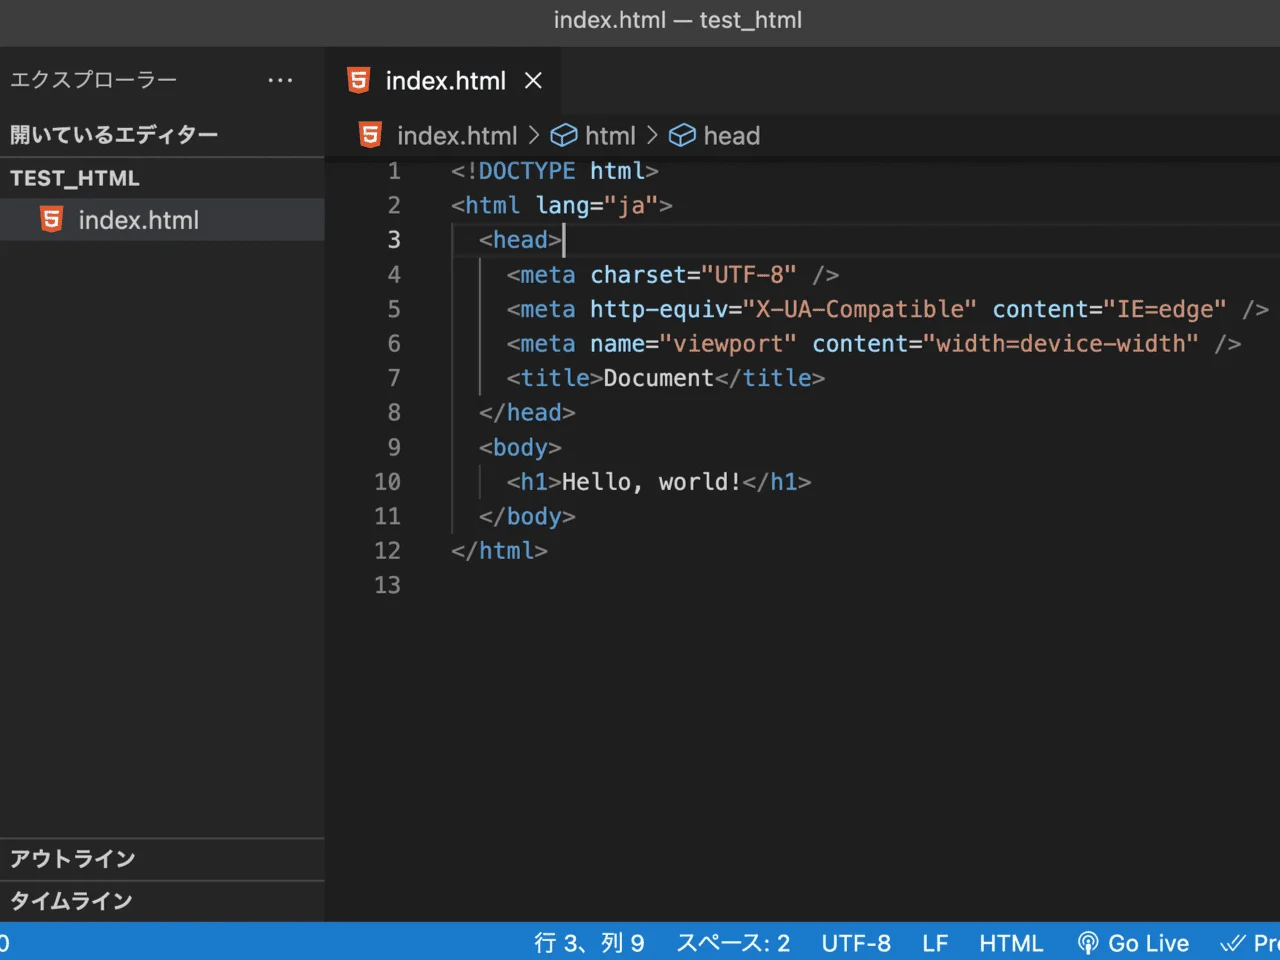Click the Prettier double-check icon in status bar
The width and height of the screenshot is (1280, 960).
point(1233,943)
